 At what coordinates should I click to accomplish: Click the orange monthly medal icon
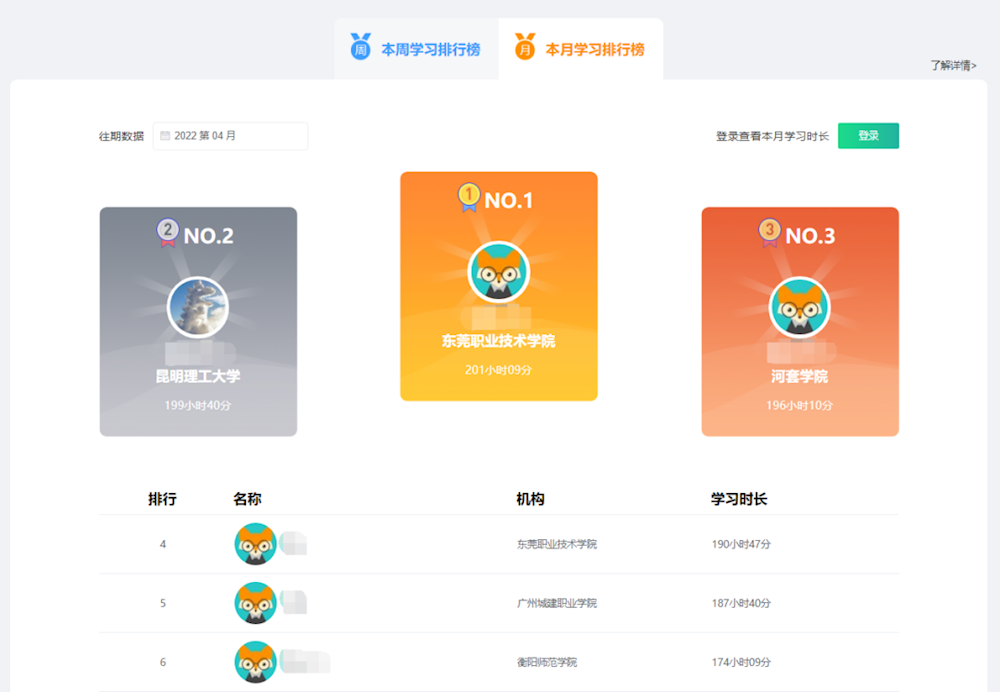click(525, 47)
